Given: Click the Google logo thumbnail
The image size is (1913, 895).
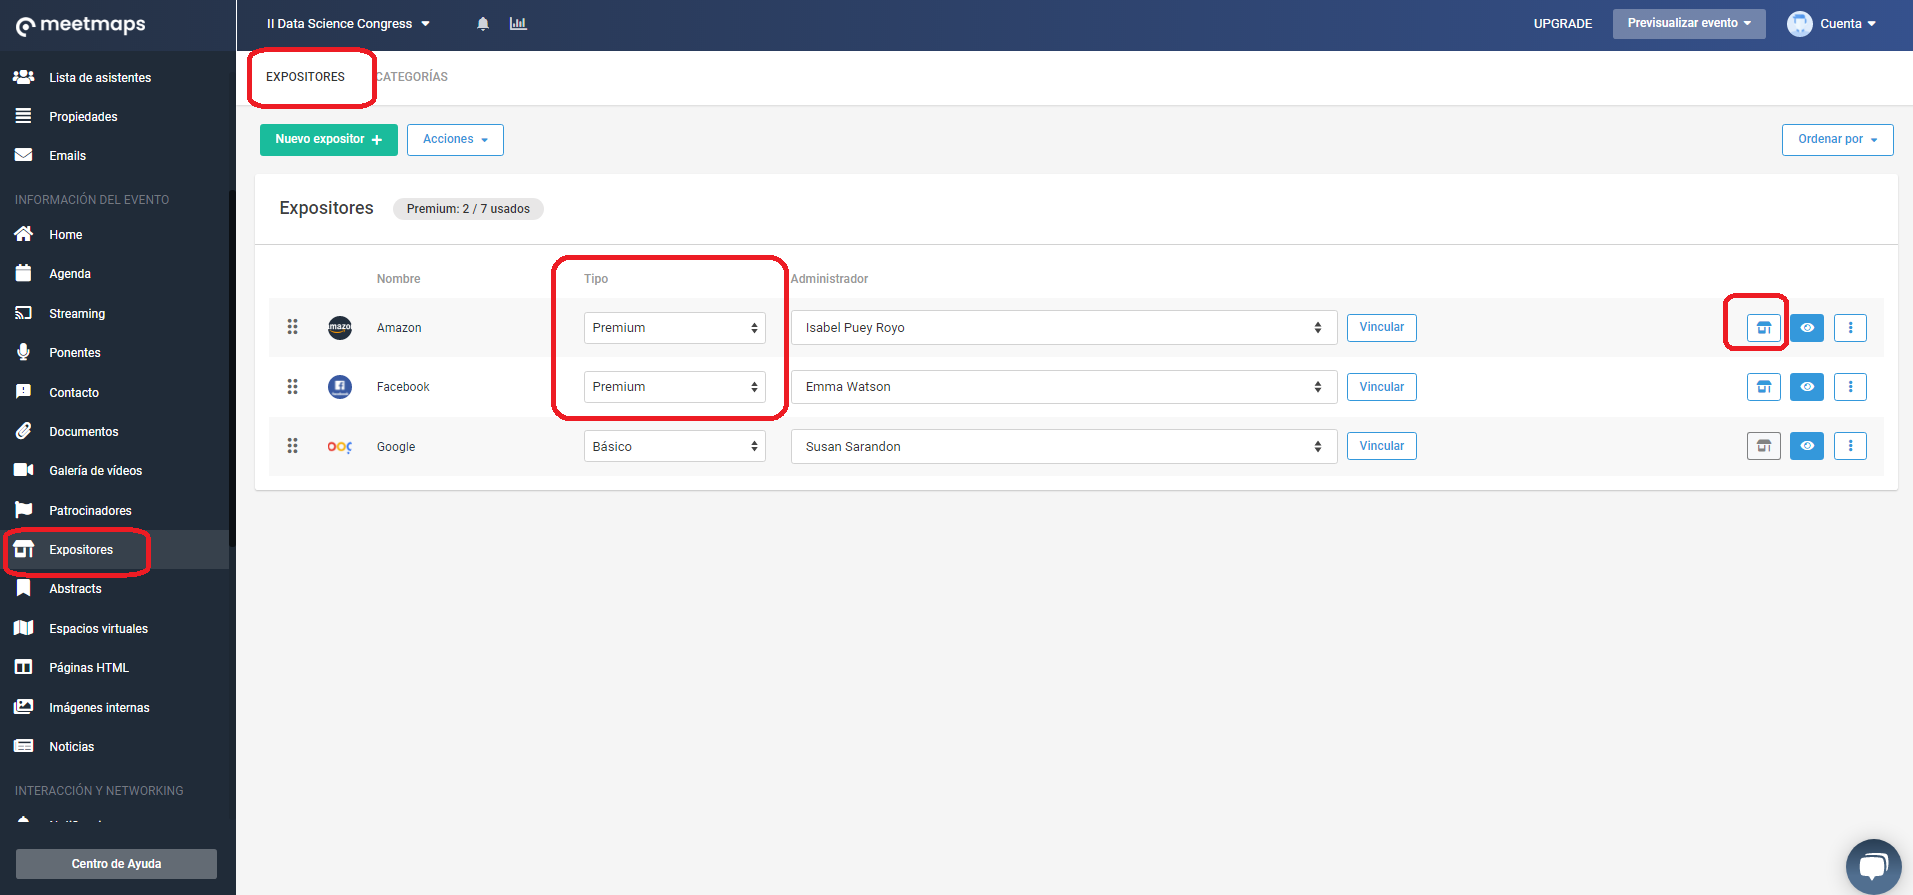Looking at the screenshot, I should click(340, 446).
